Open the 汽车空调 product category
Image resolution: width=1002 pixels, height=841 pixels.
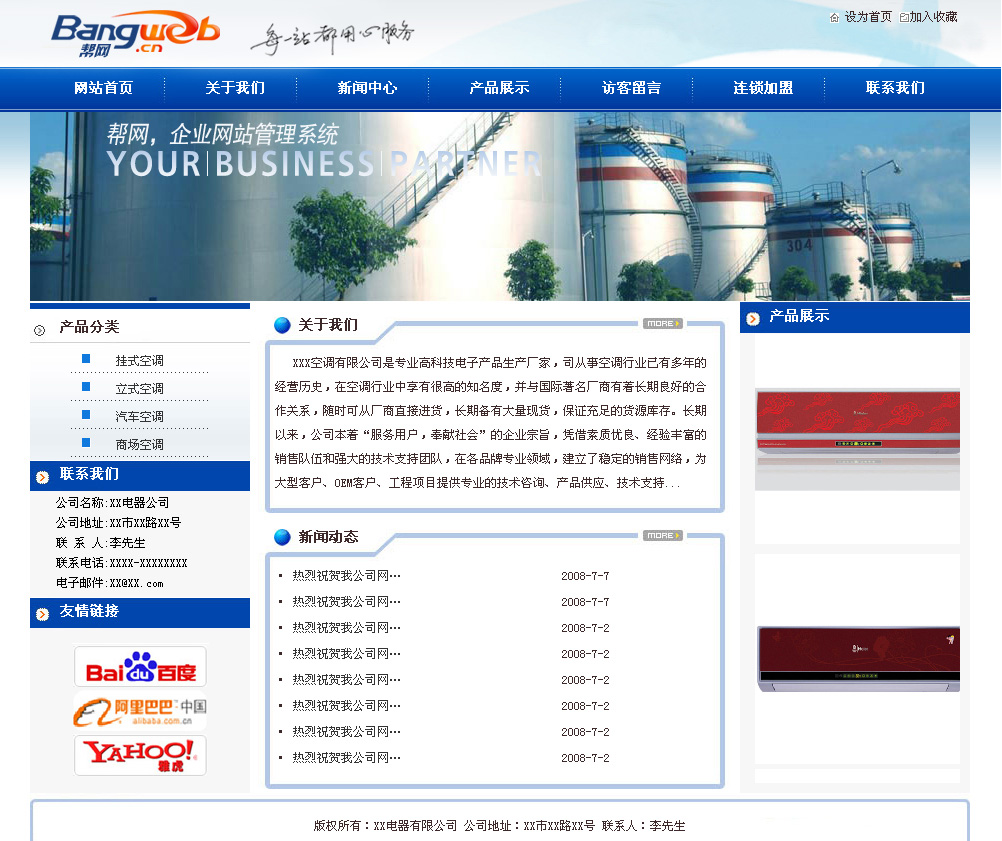(139, 417)
